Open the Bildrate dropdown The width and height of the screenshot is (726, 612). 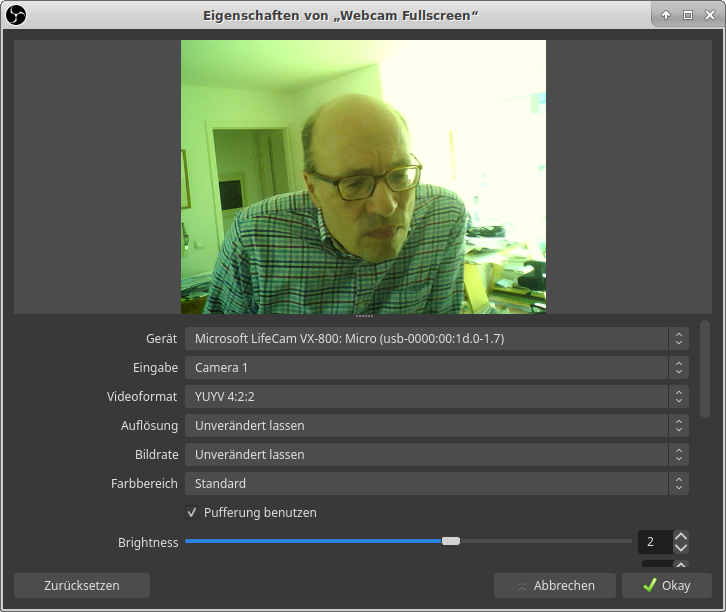[x=437, y=455]
